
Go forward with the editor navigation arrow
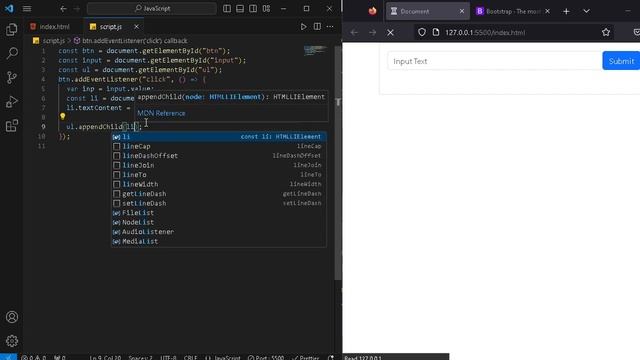click(x=77, y=9)
